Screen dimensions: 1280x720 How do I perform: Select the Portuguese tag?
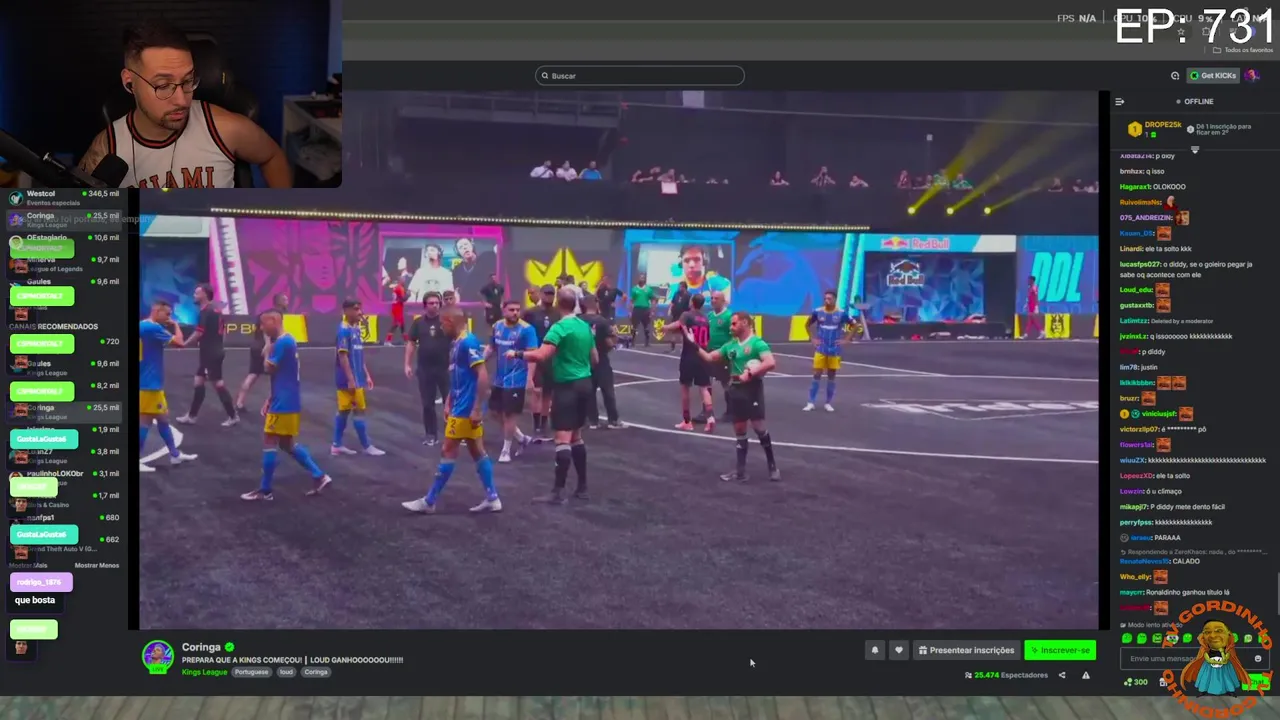[x=251, y=672]
